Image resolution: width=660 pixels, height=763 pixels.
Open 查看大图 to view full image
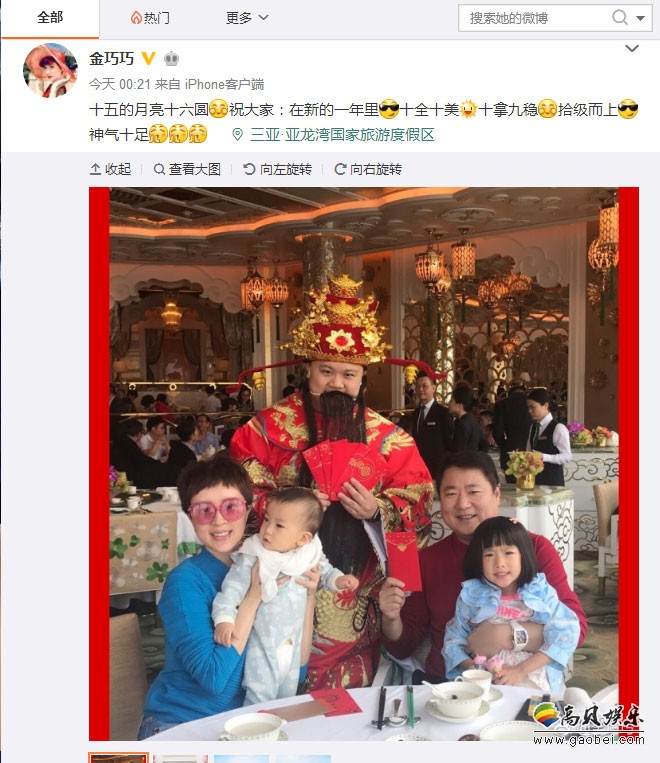pyautogui.click(x=187, y=169)
